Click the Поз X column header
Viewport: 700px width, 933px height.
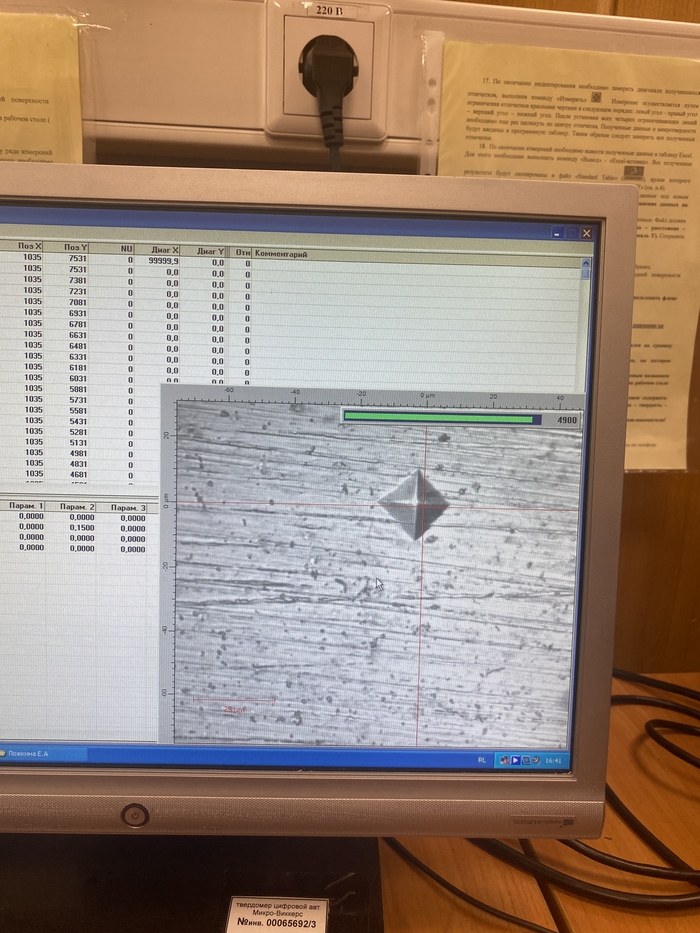point(22,246)
